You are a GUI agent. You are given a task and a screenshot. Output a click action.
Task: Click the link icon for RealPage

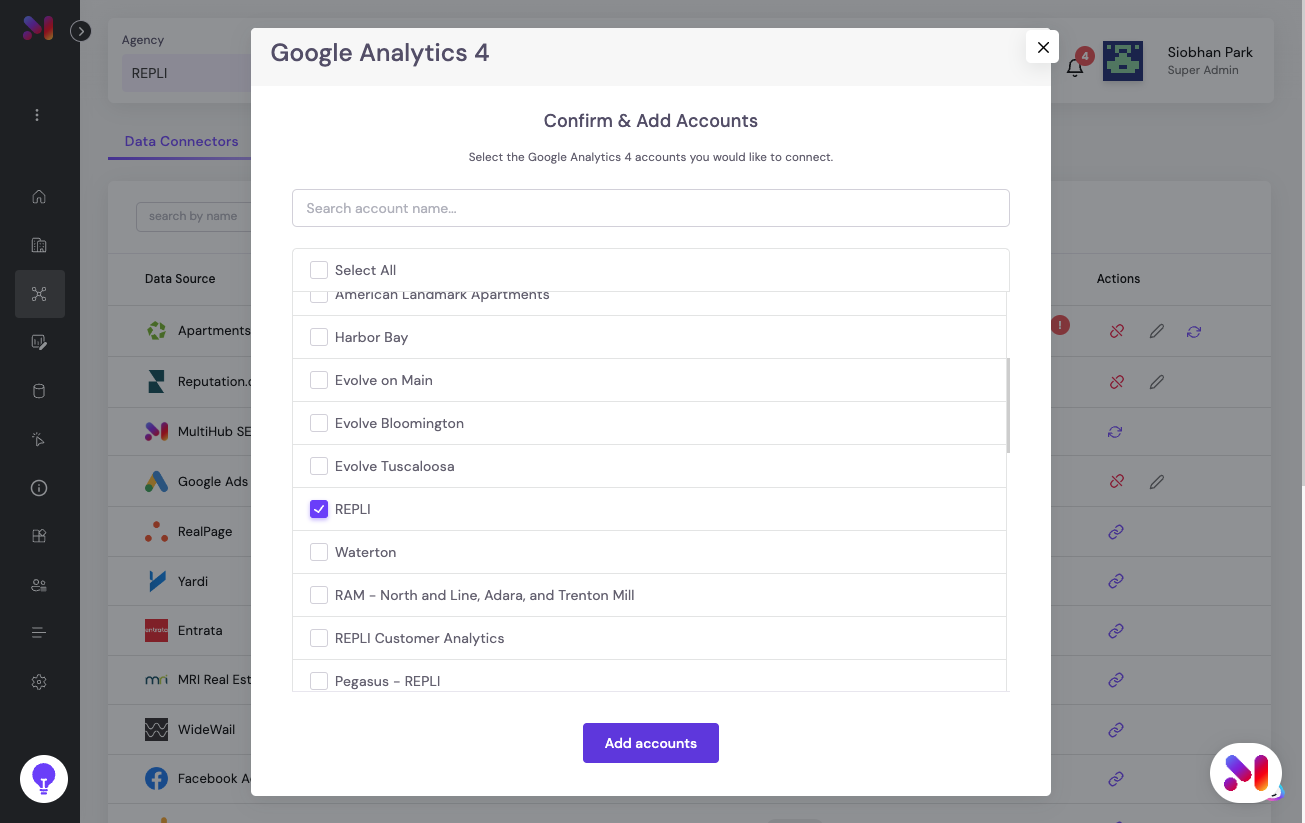point(1116,532)
